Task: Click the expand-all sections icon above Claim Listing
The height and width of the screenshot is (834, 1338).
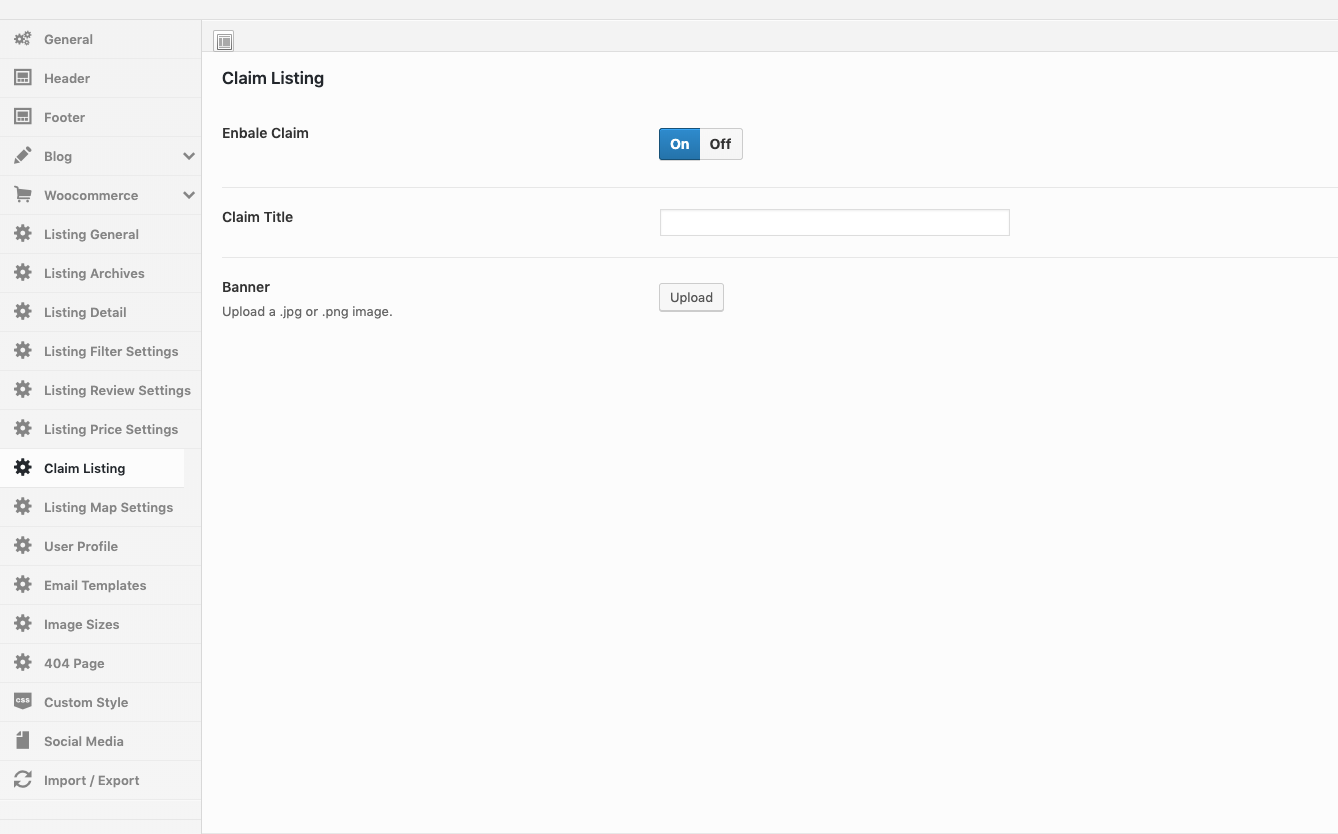Action: [224, 41]
